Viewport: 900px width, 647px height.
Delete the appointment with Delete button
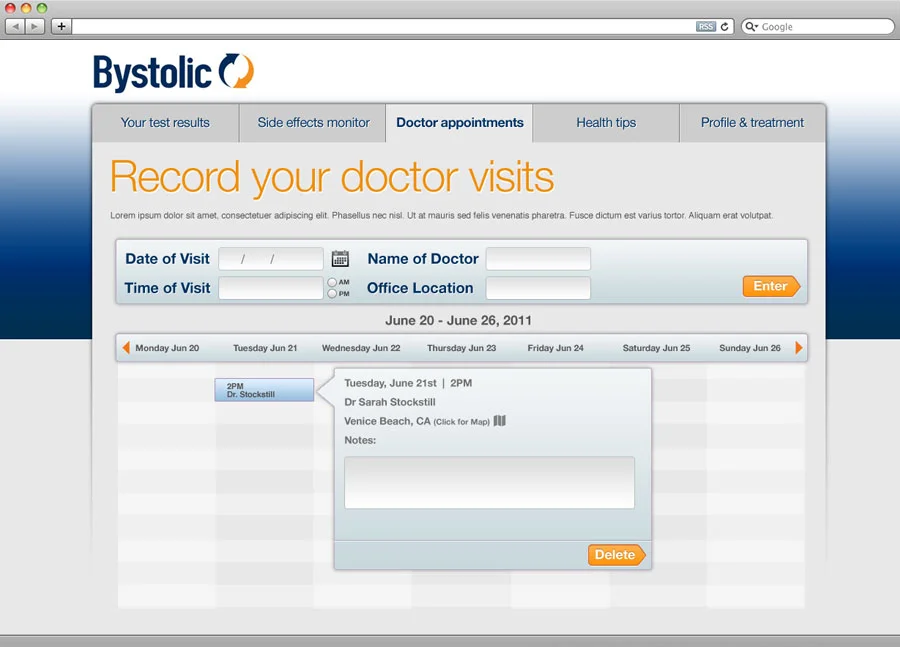616,555
